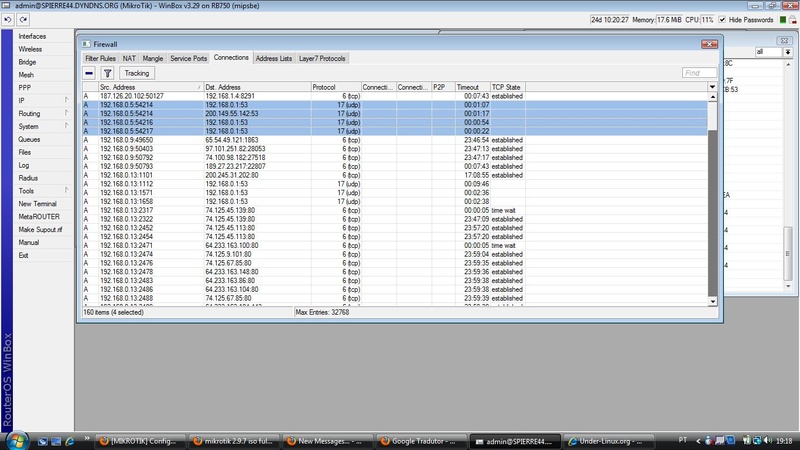The image size is (800, 450).
Task: Toggle the Hide Passwords checkbox
Action: (x=722, y=19)
